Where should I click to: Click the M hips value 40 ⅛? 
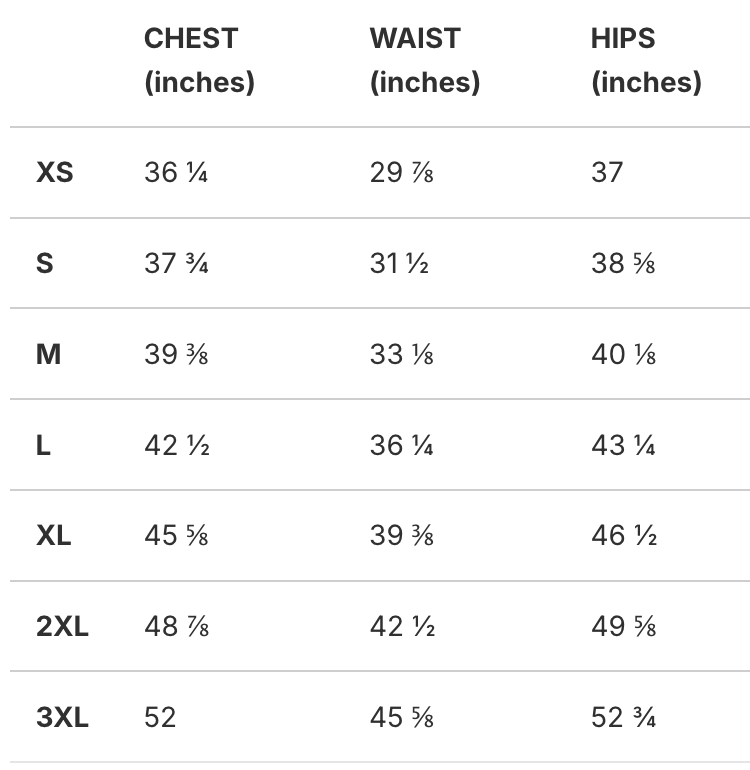(623, 355)
